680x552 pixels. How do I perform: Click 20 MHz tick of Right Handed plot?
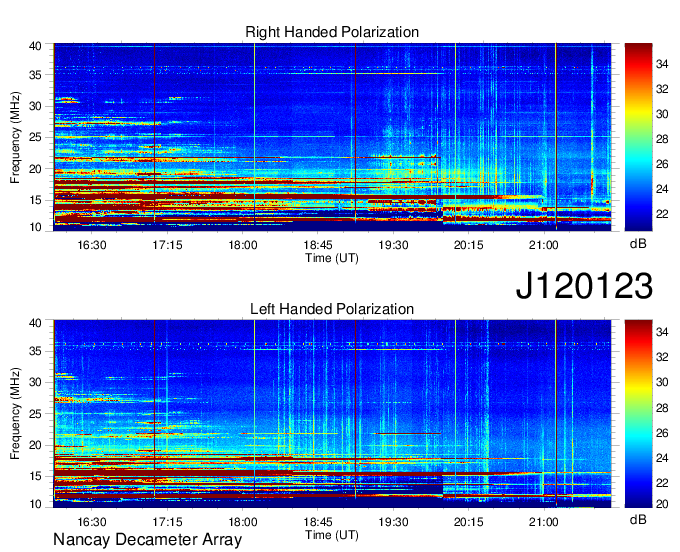tap(35, 169)
